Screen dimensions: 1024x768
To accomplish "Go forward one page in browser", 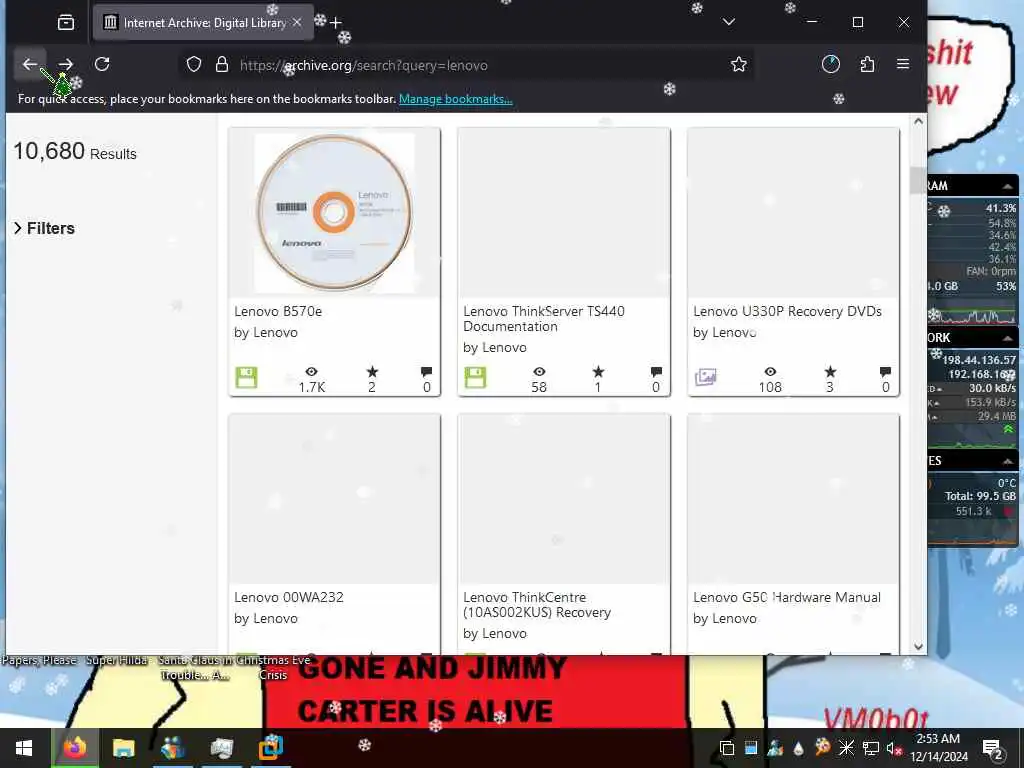I will 65,64.
